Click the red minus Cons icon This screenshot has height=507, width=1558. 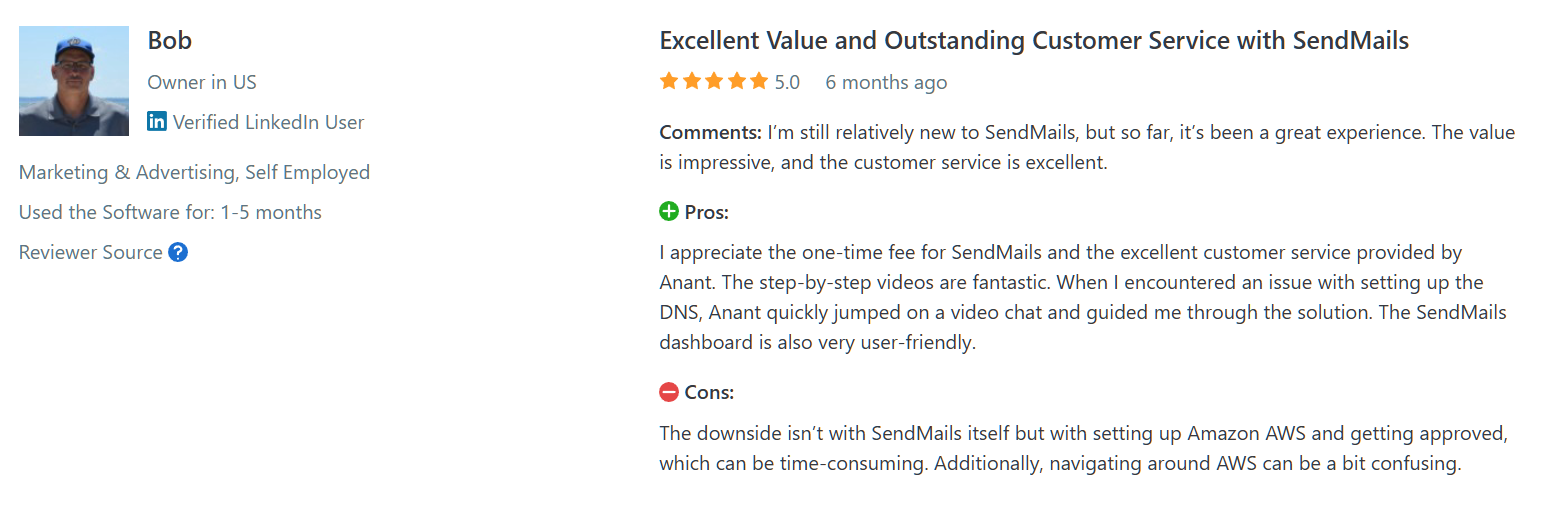[x=669, y=392]
